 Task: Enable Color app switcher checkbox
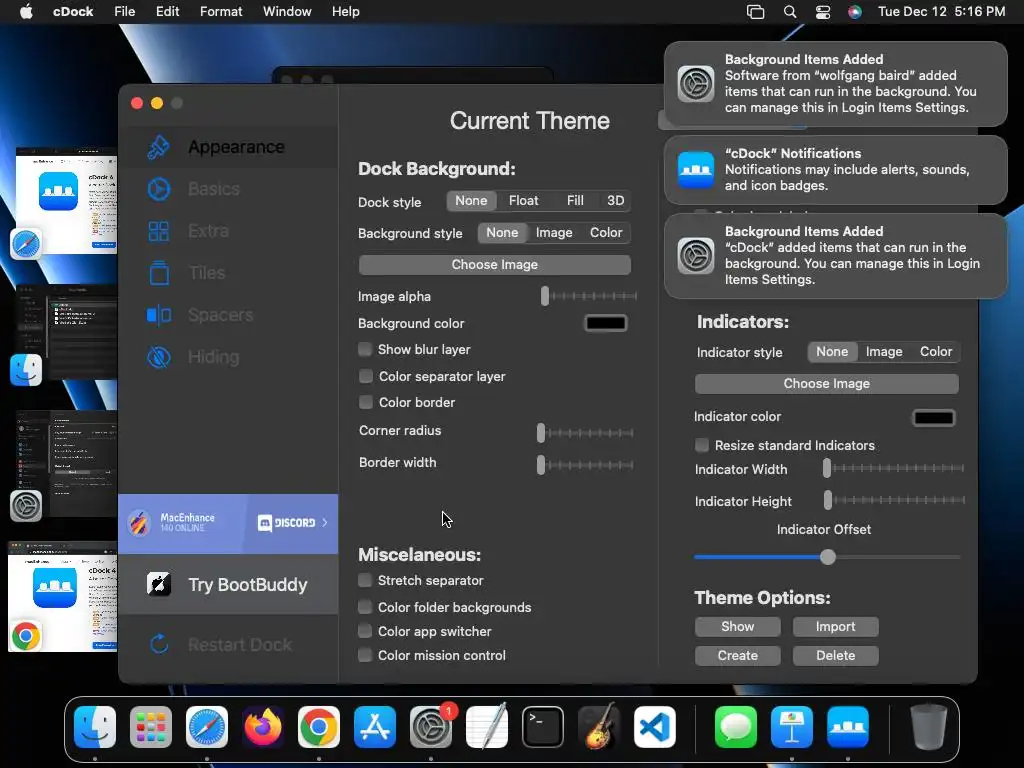click(365, 631)
